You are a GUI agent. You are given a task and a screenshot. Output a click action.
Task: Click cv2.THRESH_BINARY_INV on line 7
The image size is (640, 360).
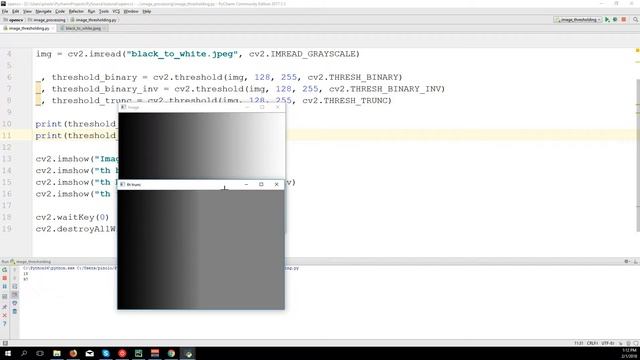387,89
